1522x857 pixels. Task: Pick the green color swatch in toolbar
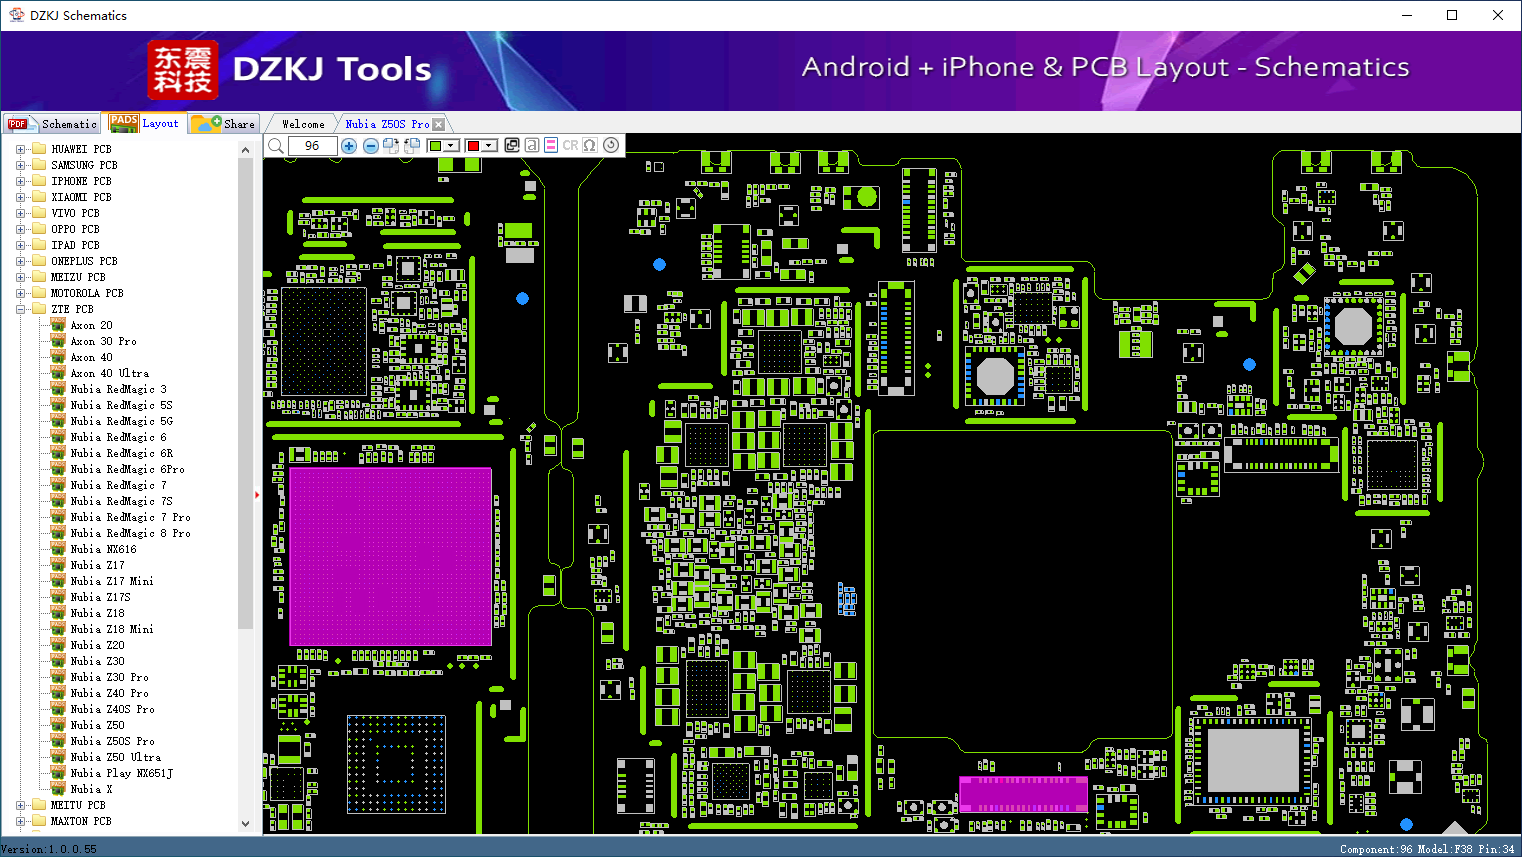tap(435, 146)
